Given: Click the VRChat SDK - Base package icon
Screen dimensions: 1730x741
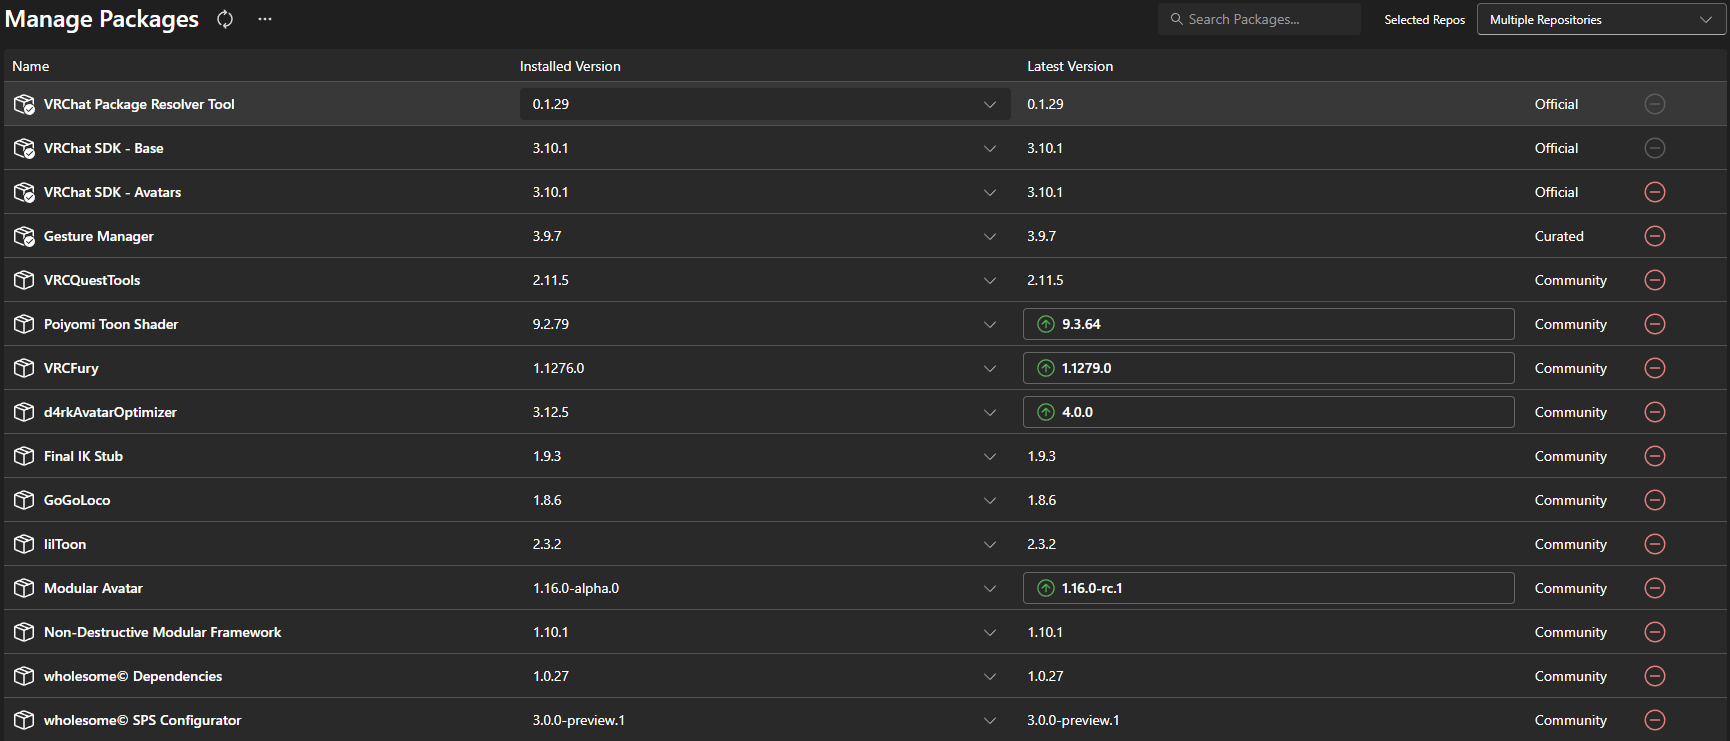Looking at the screenshot, I should 24,148.
